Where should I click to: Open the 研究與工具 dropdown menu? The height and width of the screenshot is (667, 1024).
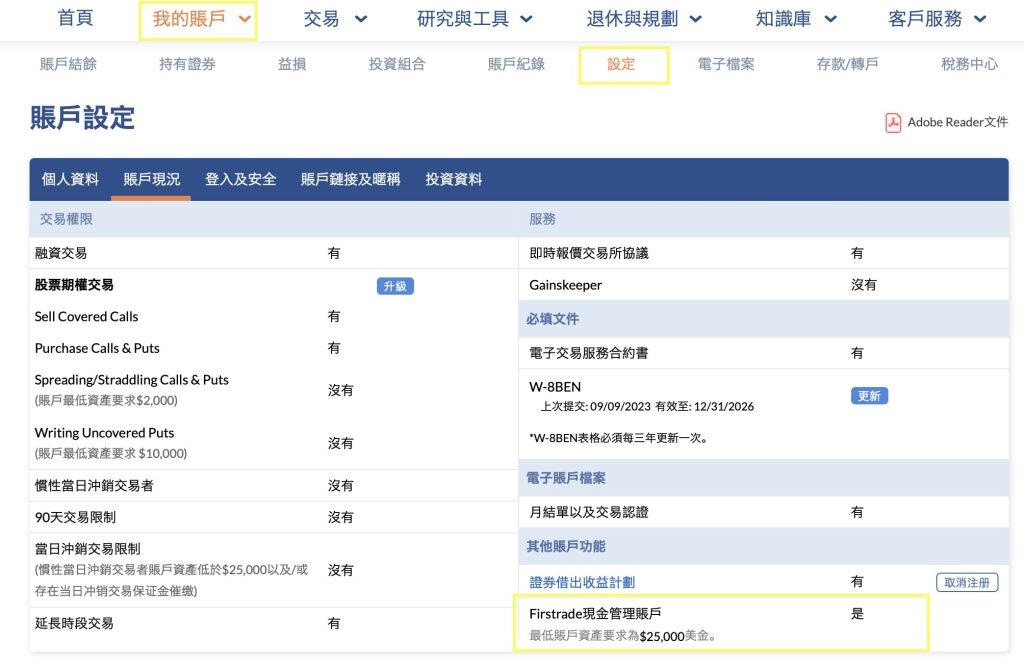(x=474, y=19)
